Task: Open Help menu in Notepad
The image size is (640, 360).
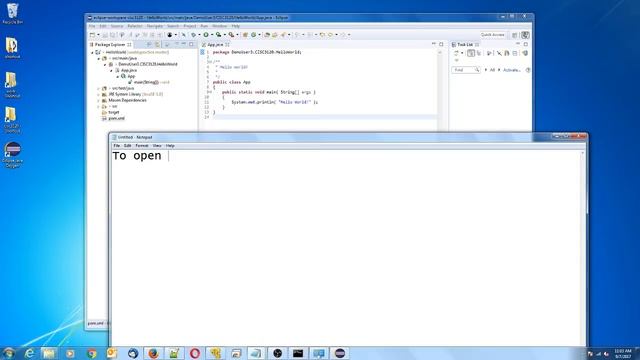Action: click(170, 146)
